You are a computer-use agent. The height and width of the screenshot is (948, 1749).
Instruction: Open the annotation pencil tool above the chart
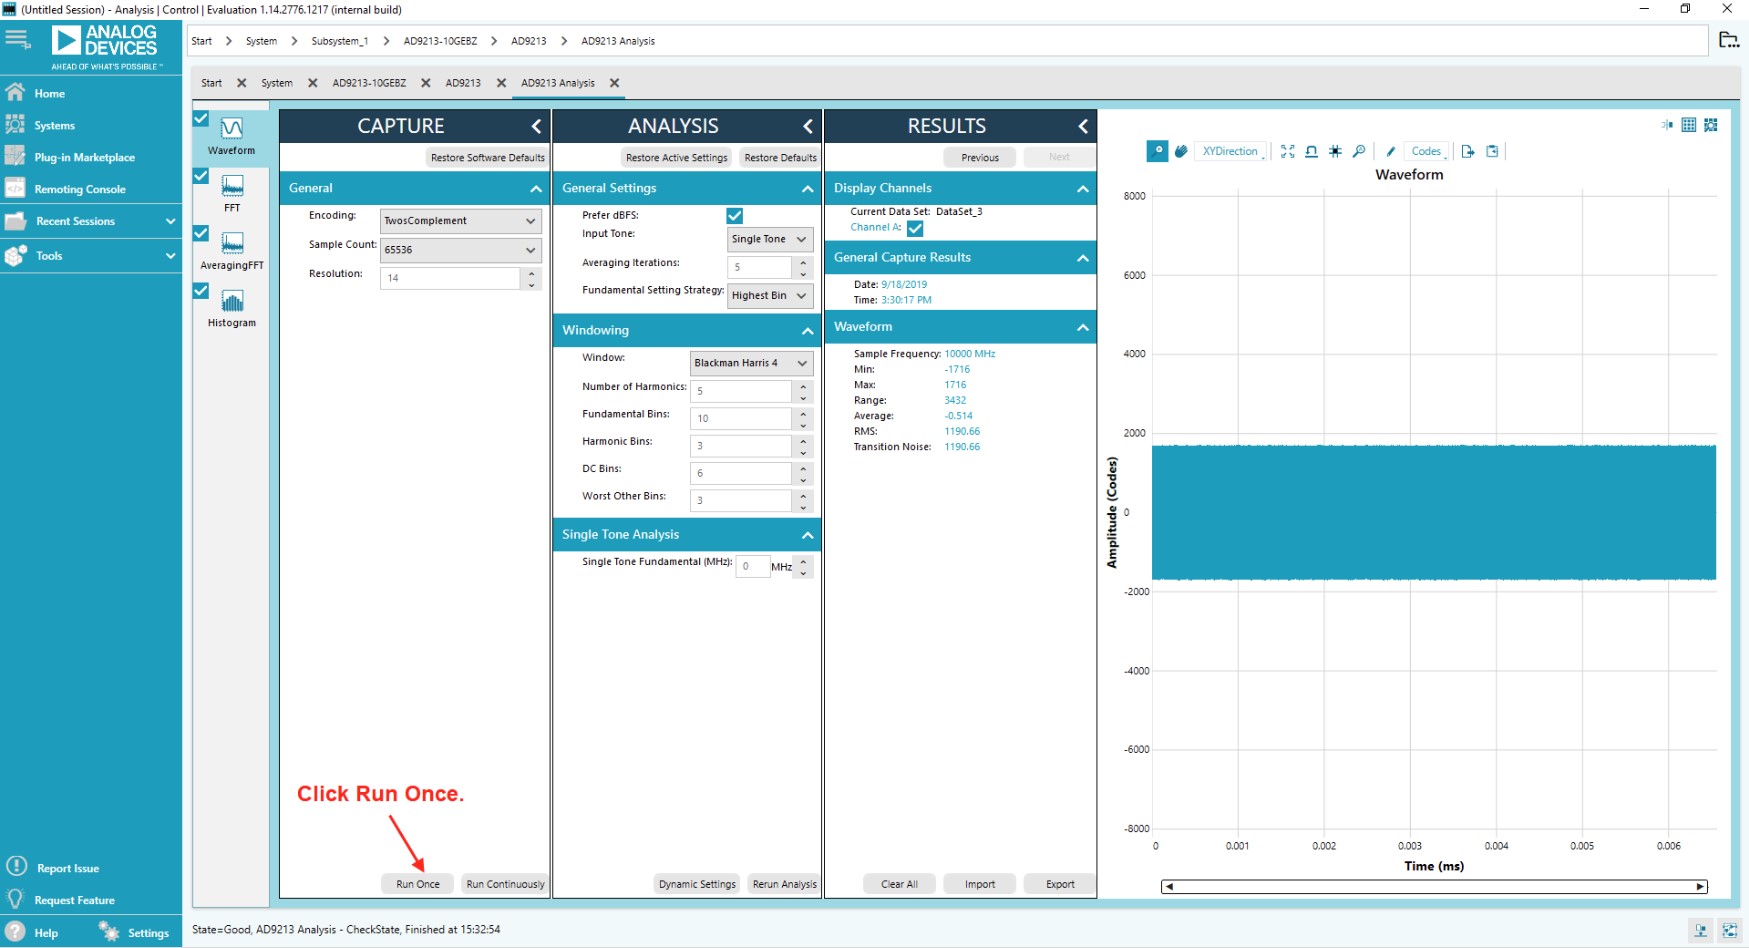(1391, 151)
